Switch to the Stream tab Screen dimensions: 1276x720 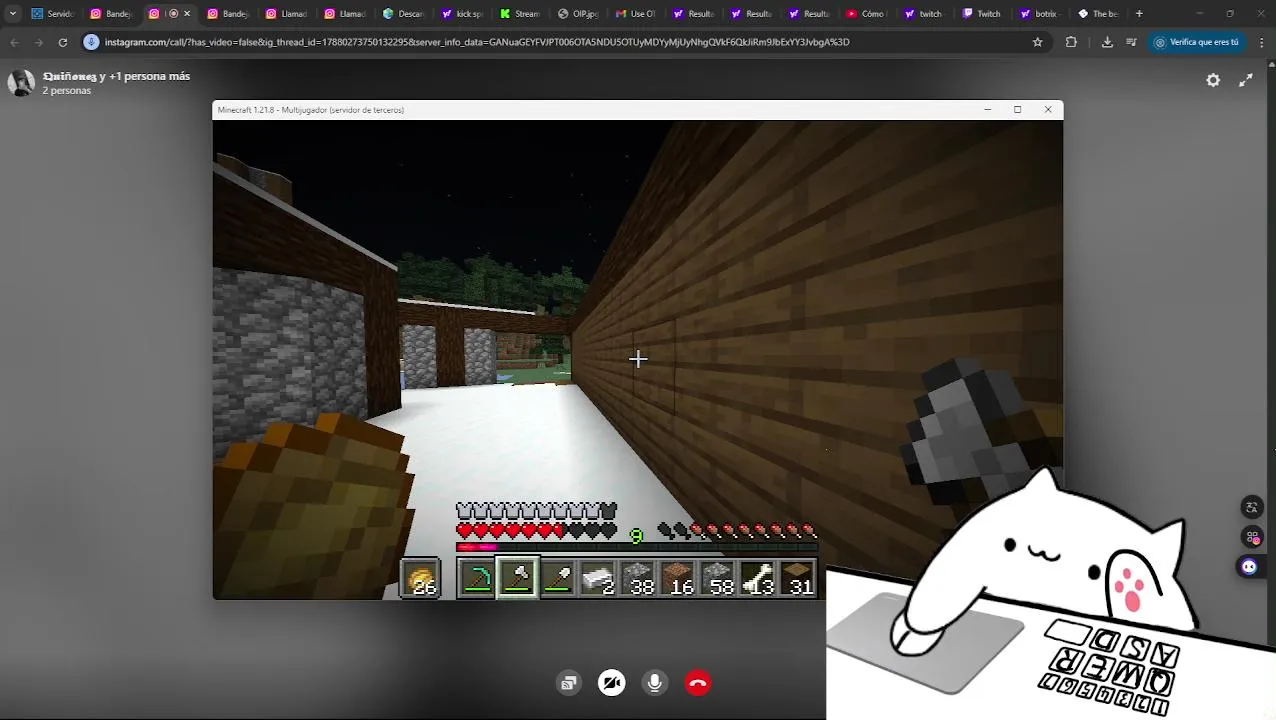(520, 14)
